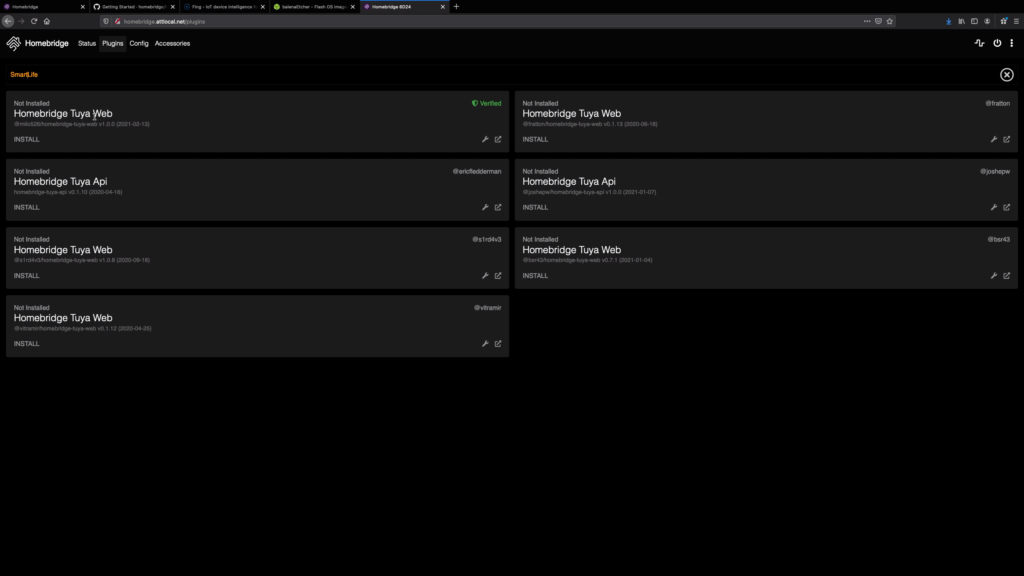Install @vitramir Homebridge Tuya Web

click(27, 344)
